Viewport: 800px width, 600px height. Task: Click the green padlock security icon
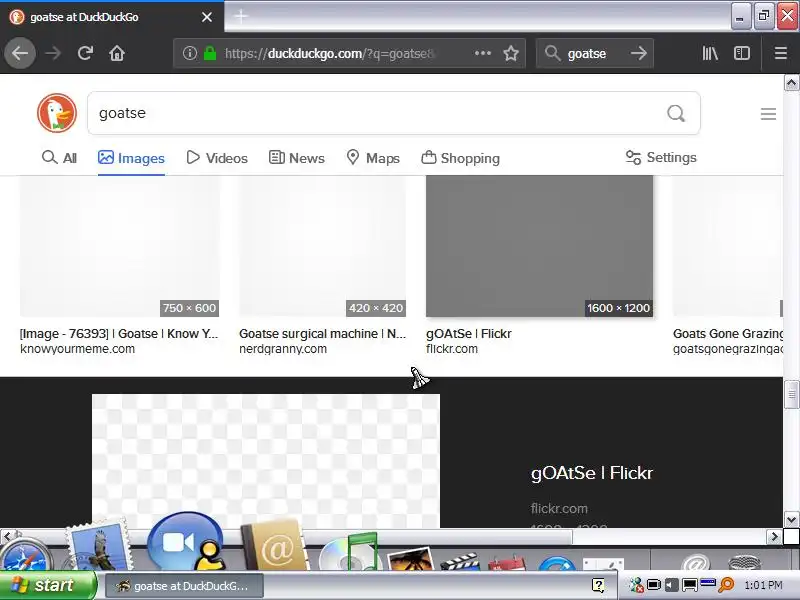(210, 53)
